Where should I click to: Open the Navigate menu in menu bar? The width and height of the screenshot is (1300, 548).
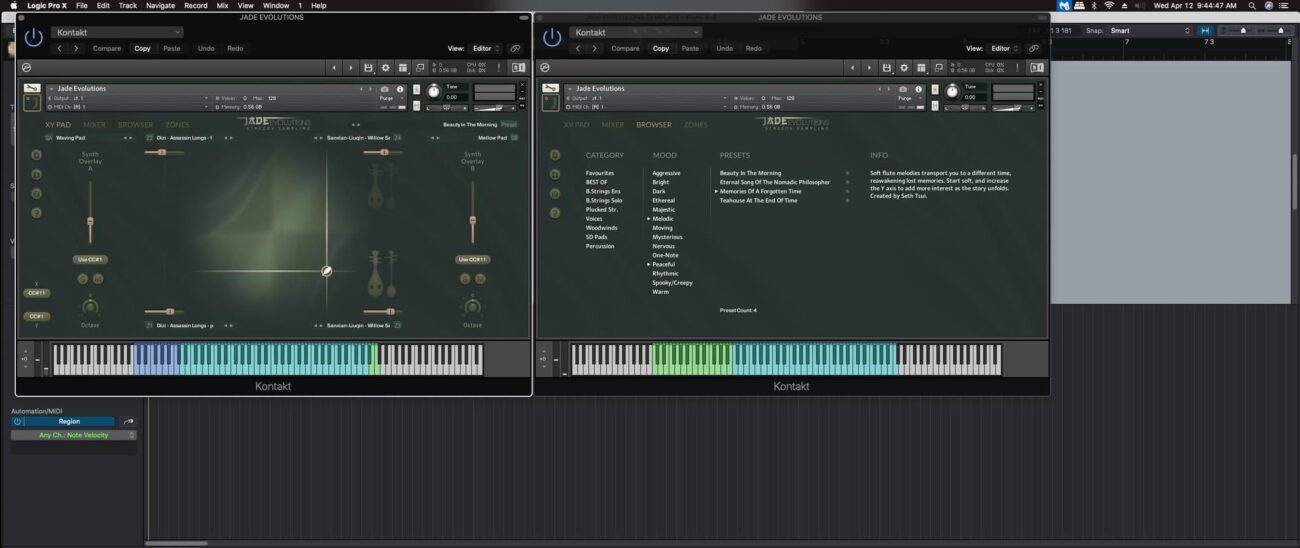pos(160,5)
